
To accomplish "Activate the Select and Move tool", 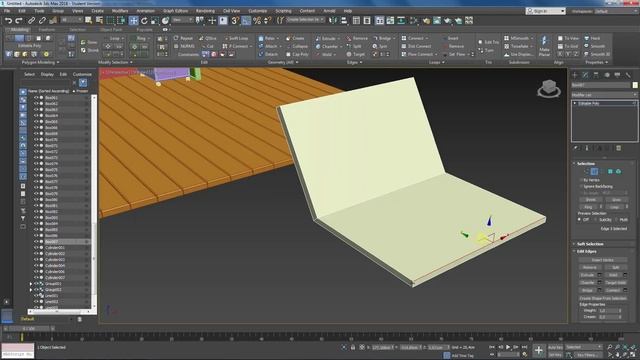I will click(133, 20).
